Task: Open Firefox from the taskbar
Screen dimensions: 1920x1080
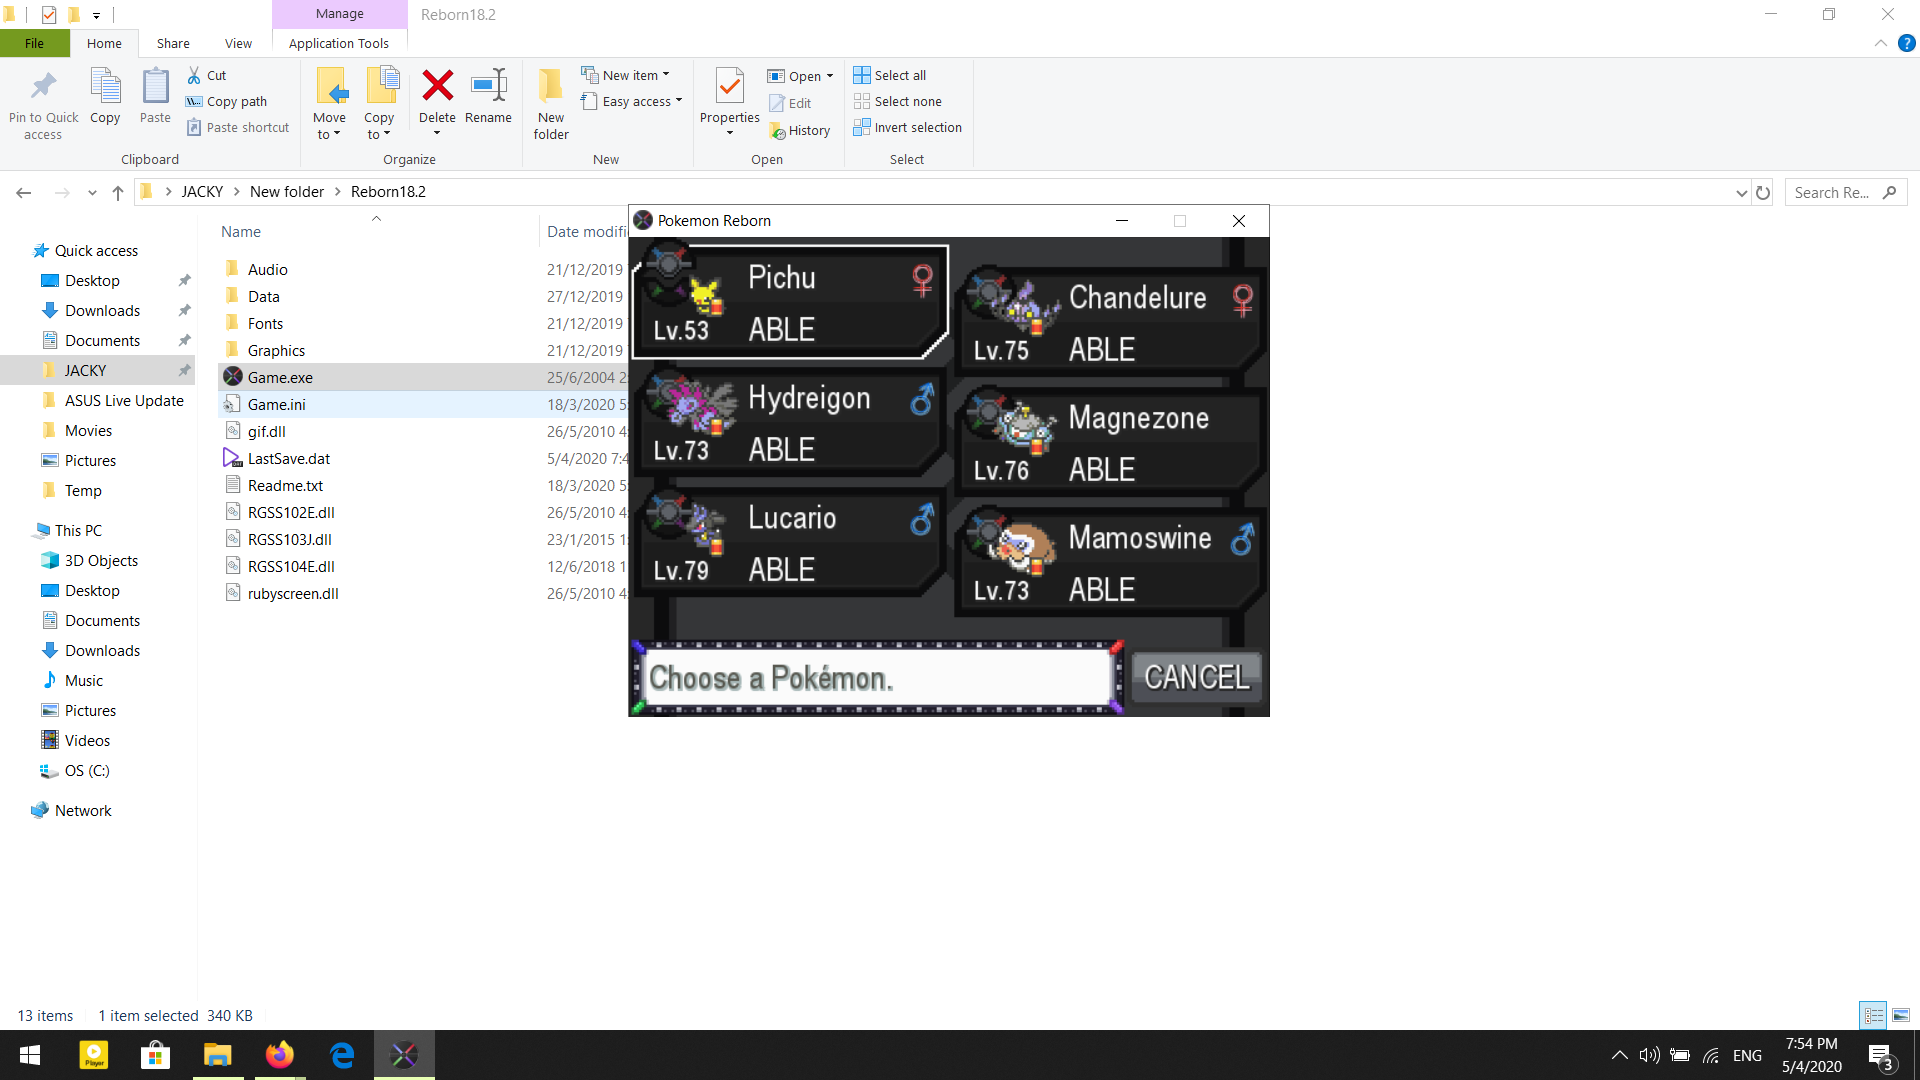Action: point(280,1055)
